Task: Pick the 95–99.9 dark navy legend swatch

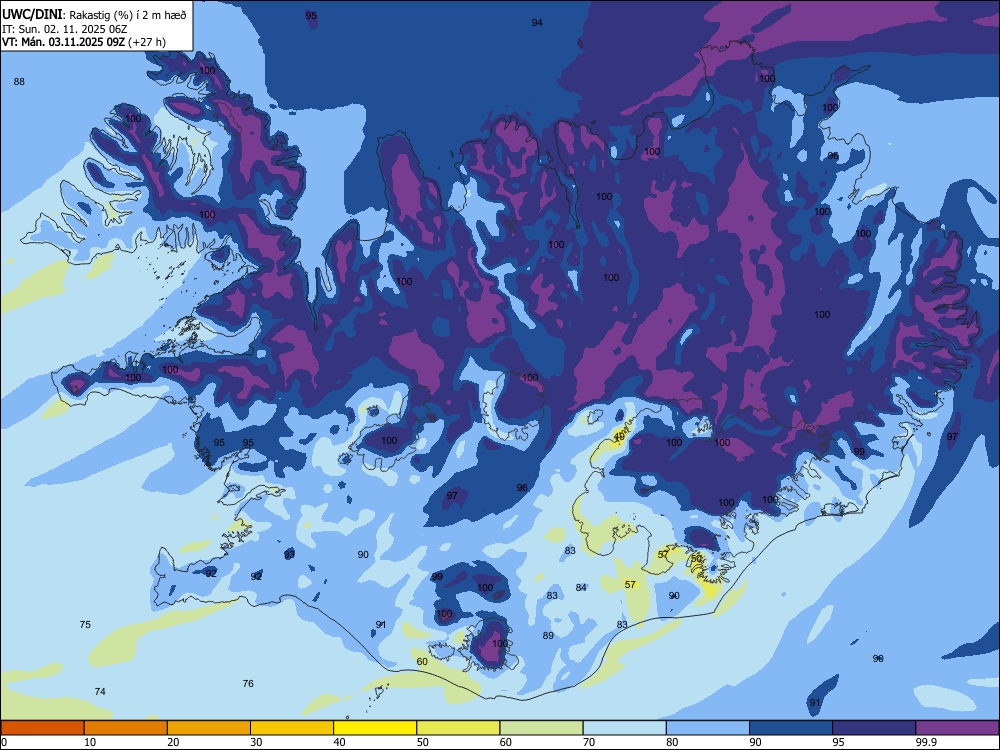Action: coord(874,728)
